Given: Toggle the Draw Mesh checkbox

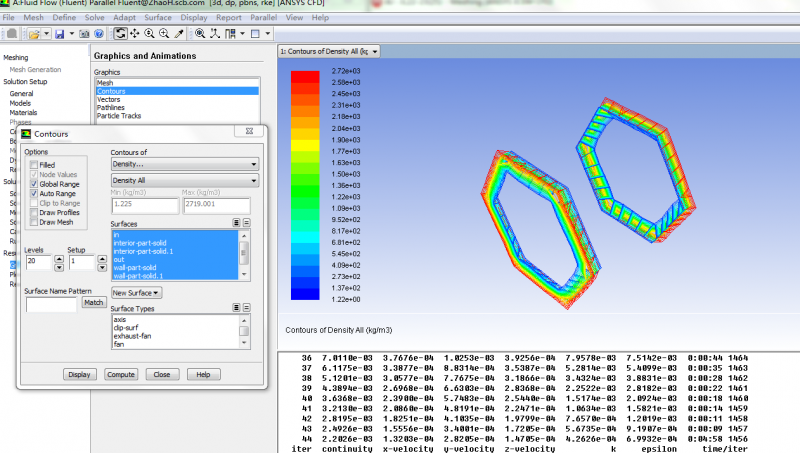Looking at the screenshot, I should pyautogui.click(x=34, y=222).
